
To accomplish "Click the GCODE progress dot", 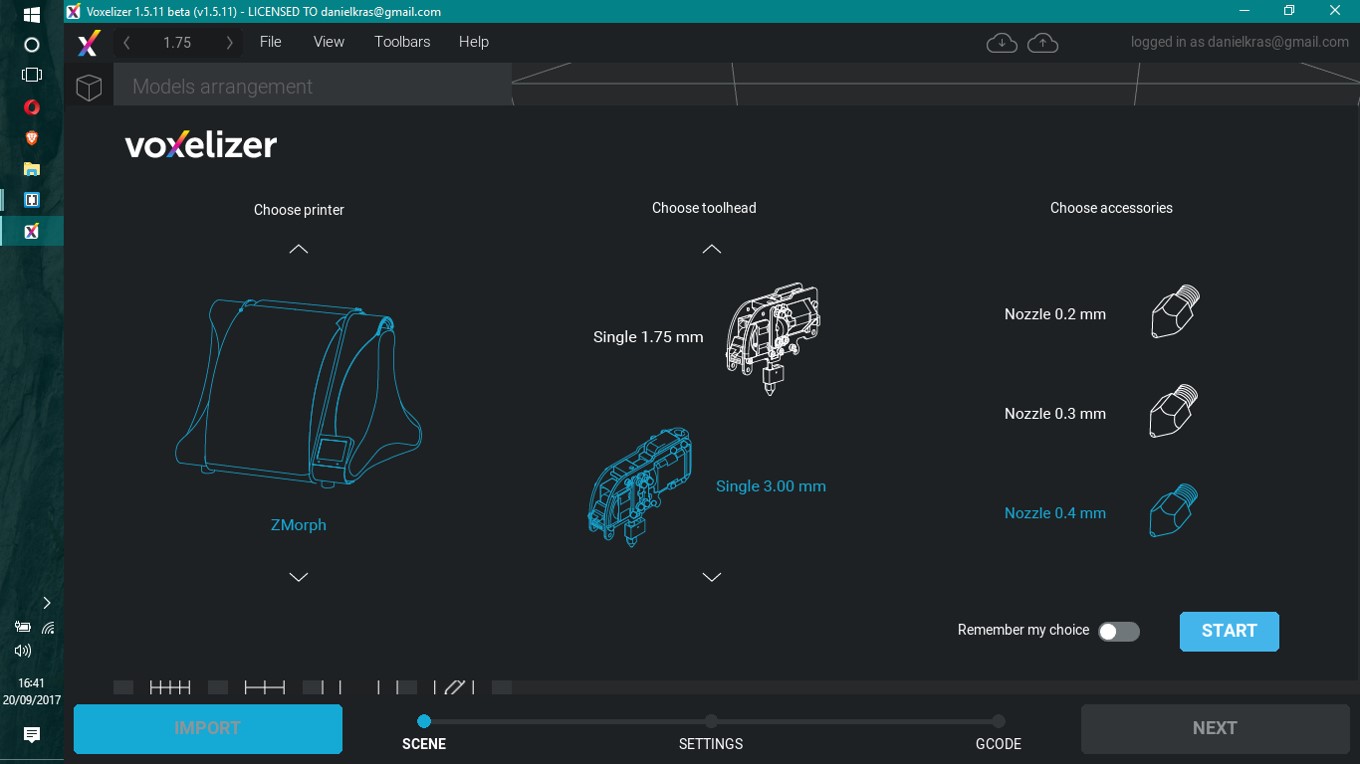I will pyautogui.click(x=998, y=721).
